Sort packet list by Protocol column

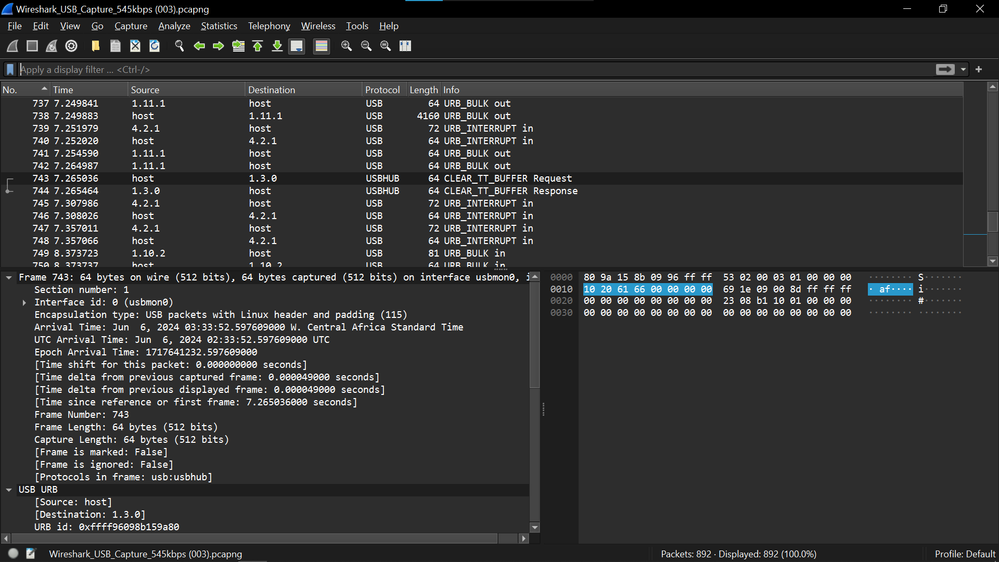[384, 90]
